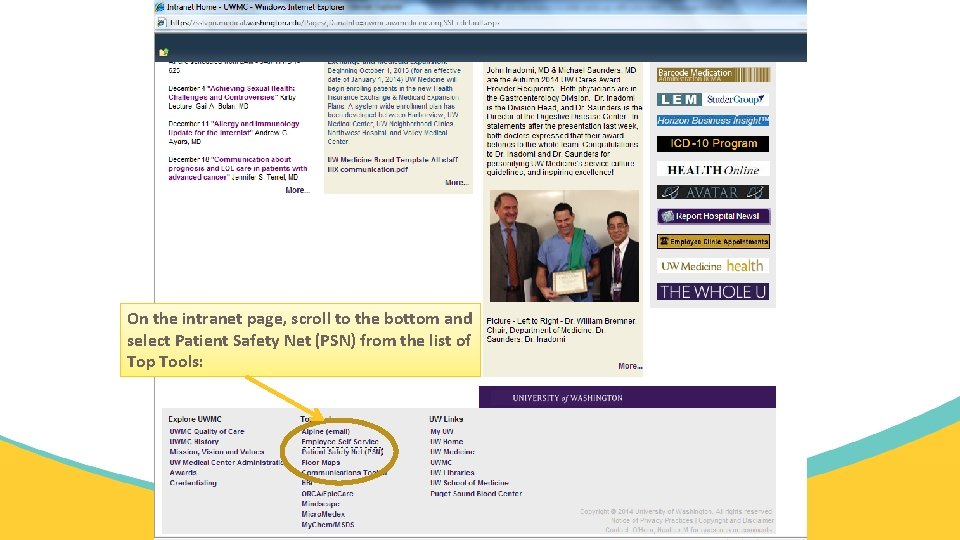Open the HEALTH Online banner

pyautogui.click(x=713, y=170)
